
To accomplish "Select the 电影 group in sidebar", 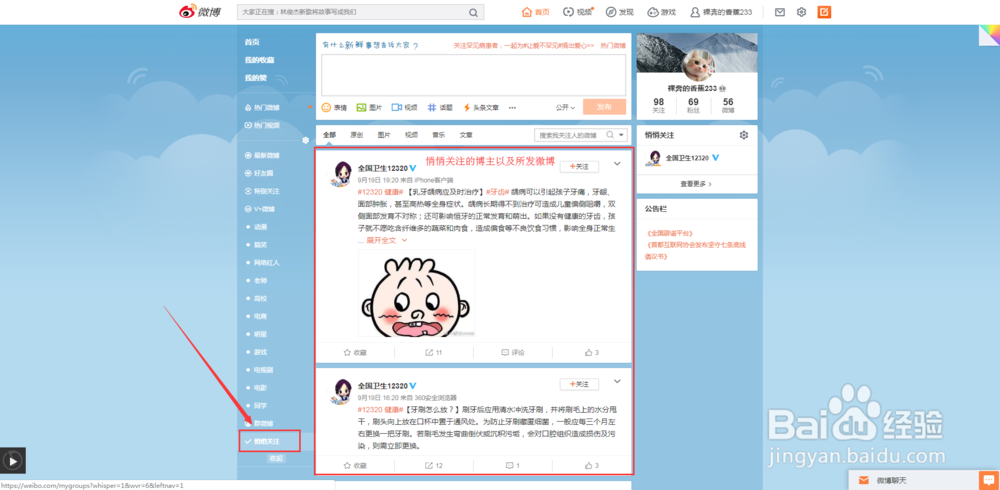I will click(261, 387).
